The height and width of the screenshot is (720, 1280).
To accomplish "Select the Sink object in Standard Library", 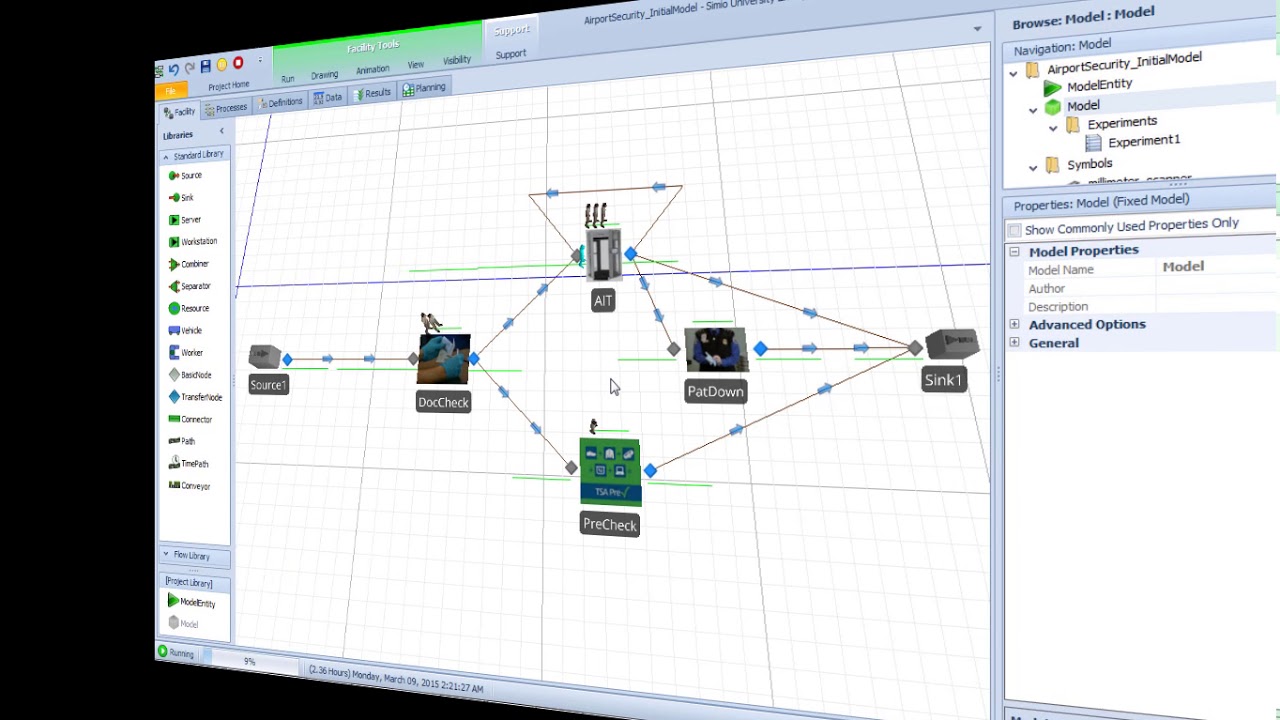I will tap(181, 198).
